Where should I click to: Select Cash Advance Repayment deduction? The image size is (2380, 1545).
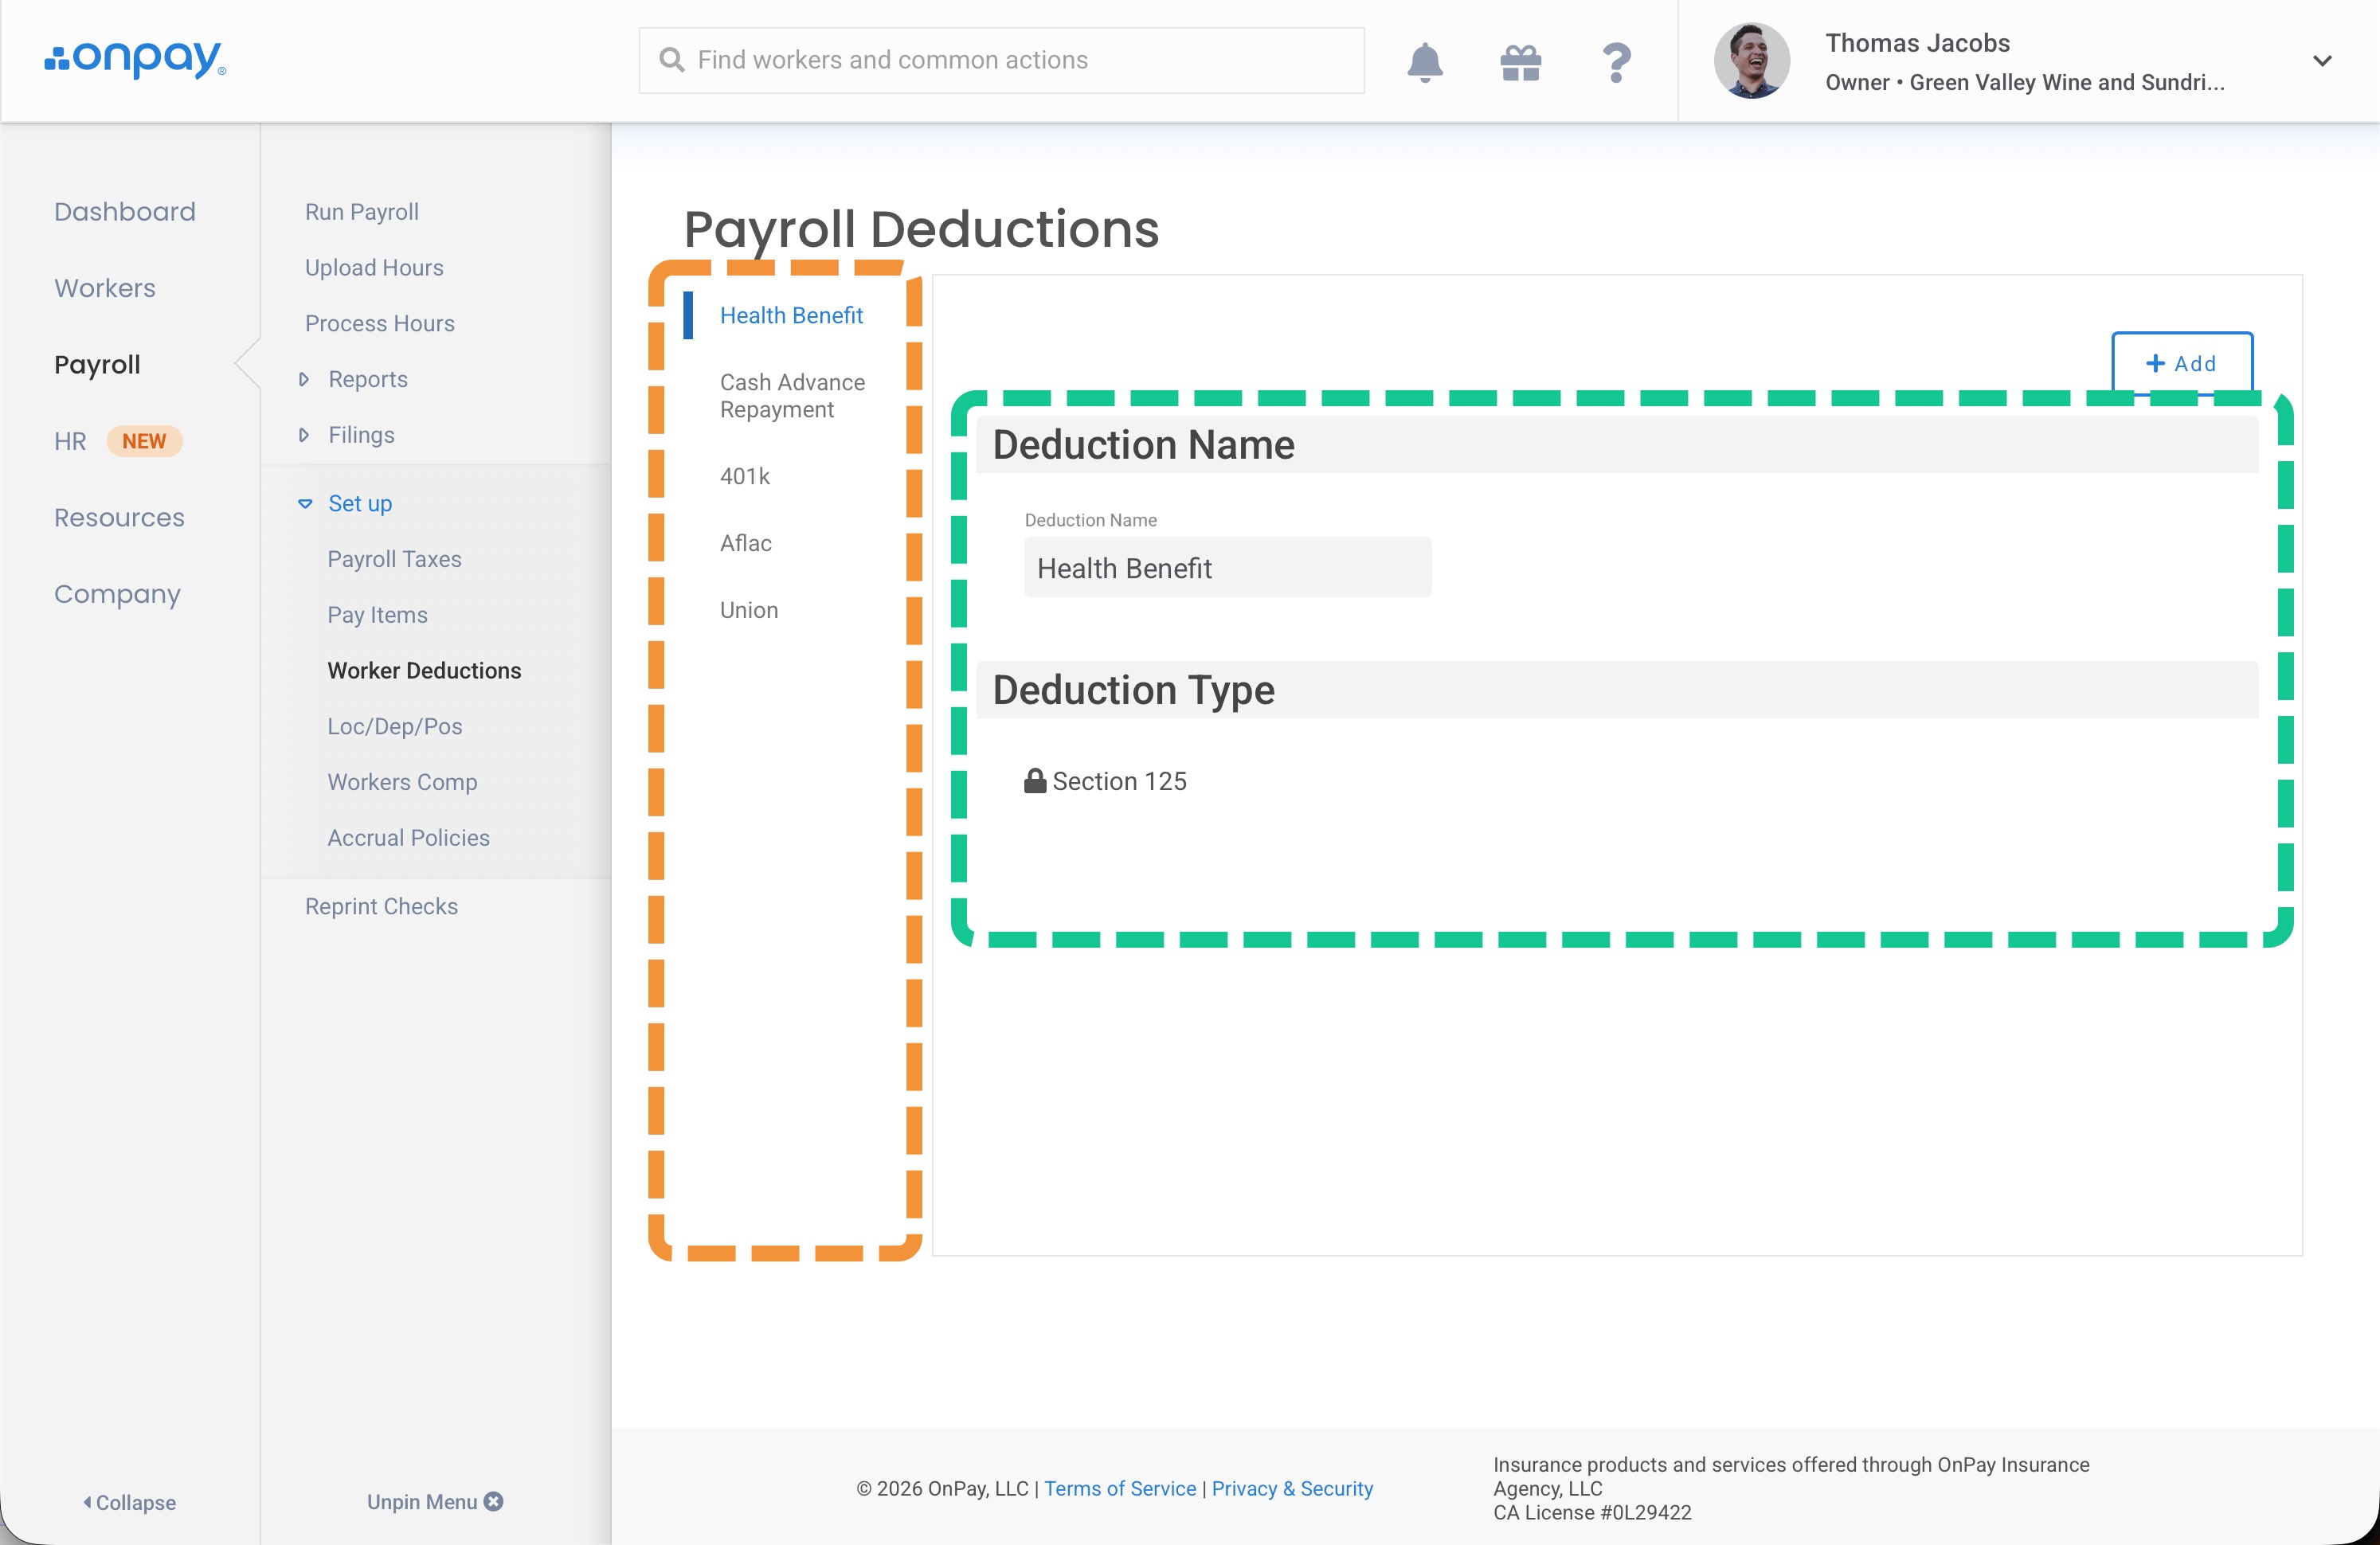click(x=791, y=396)
